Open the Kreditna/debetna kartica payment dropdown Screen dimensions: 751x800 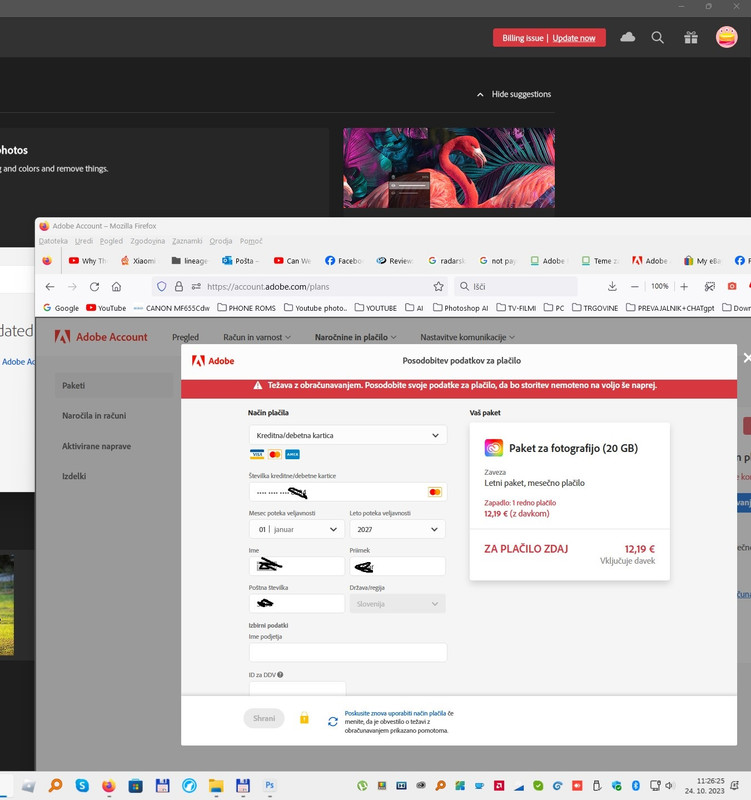click(348, 435)
